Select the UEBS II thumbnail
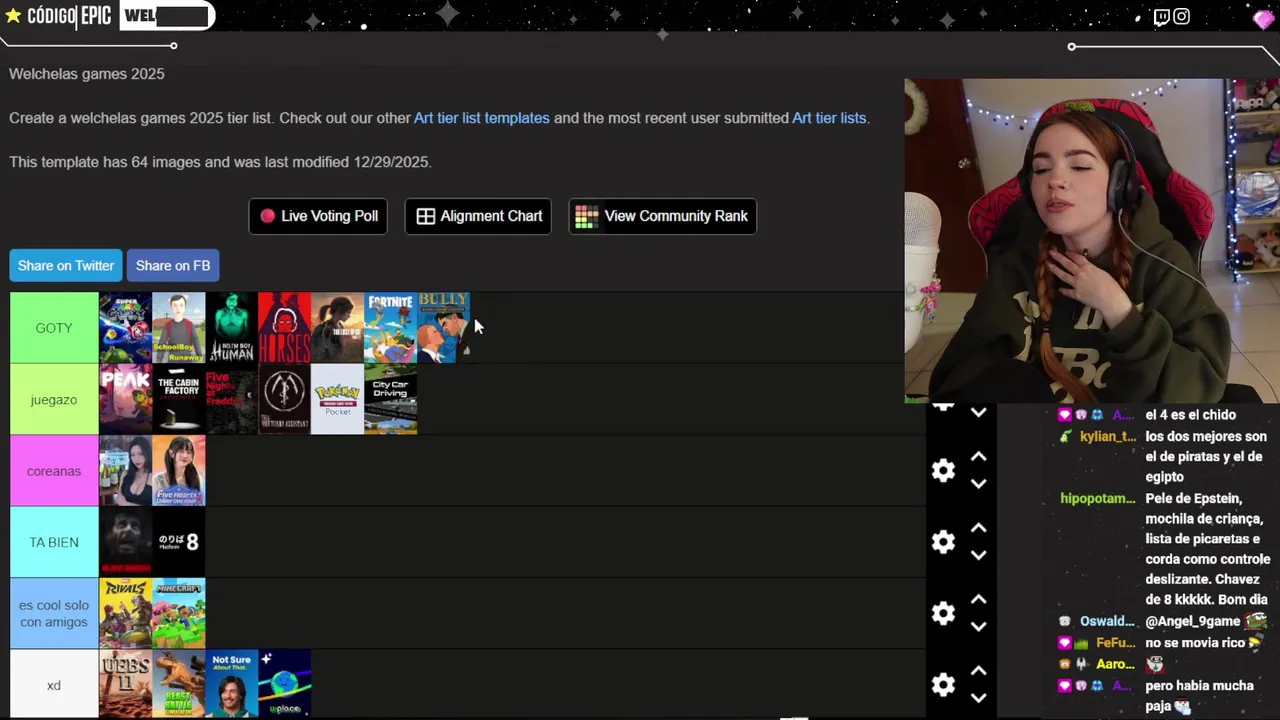The height and width of the screenshot is (720, 1280). [x=125, y=685]
